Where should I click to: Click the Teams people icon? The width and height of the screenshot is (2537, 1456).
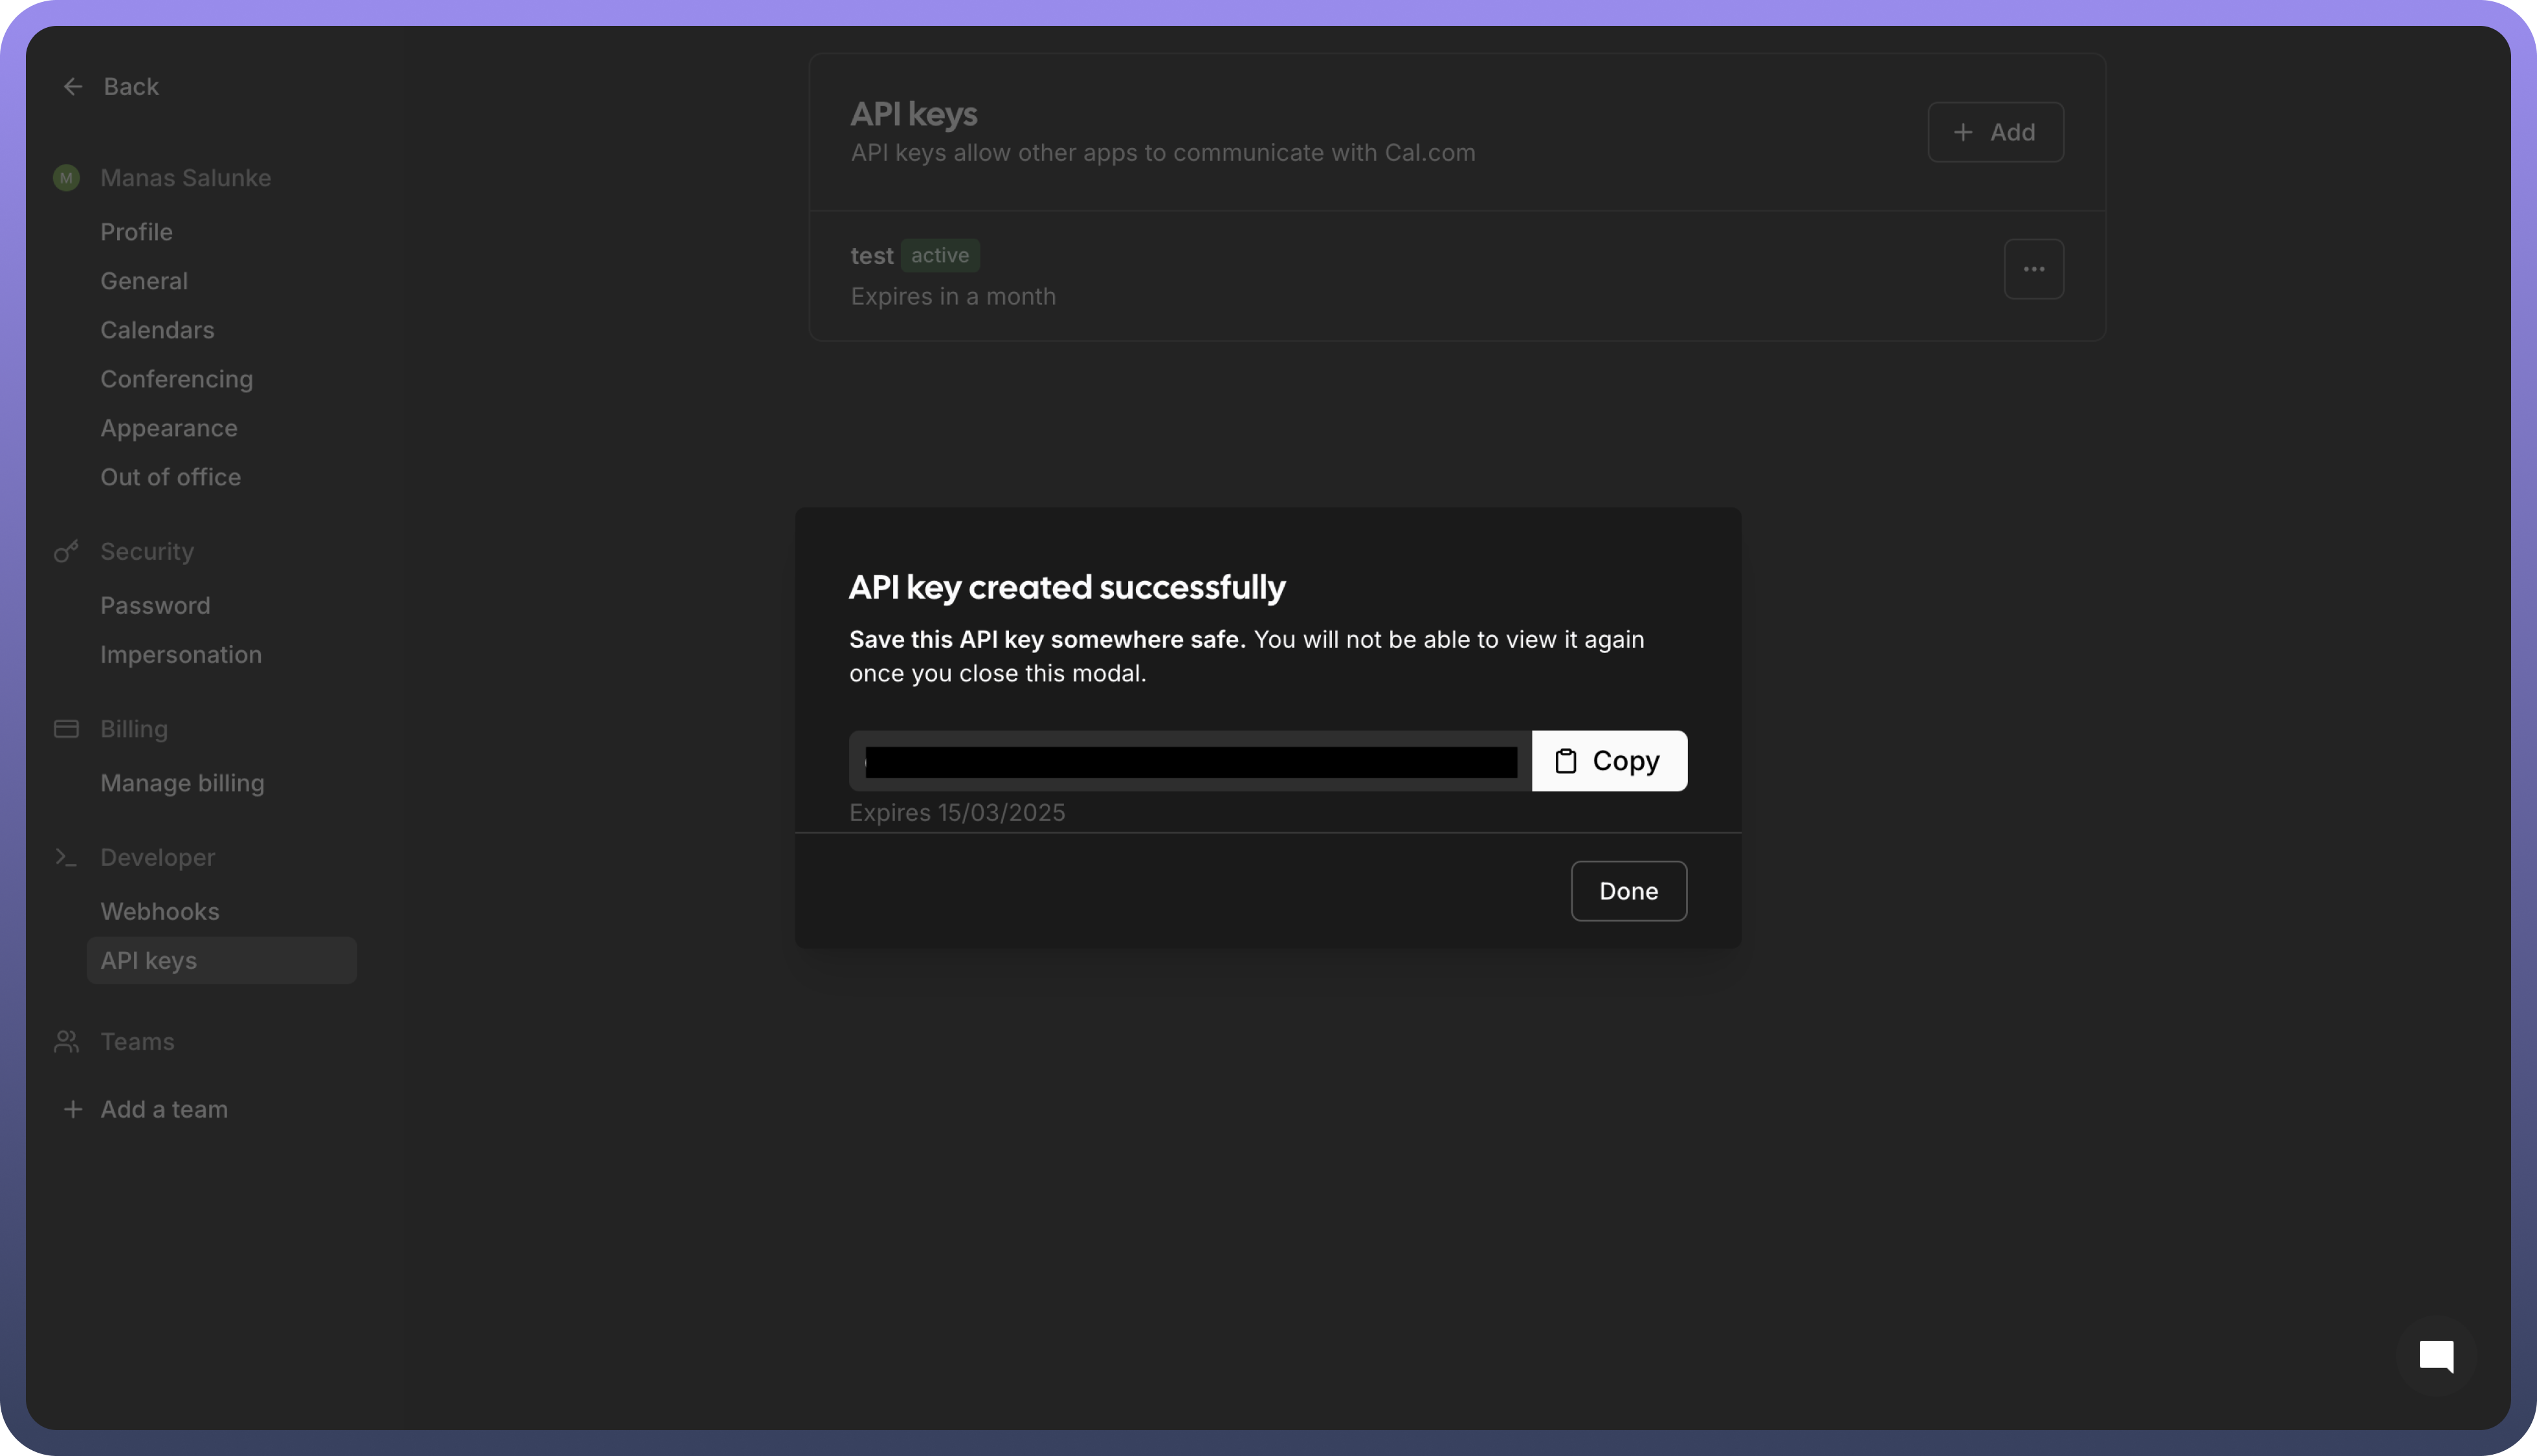click(66, 1041)
